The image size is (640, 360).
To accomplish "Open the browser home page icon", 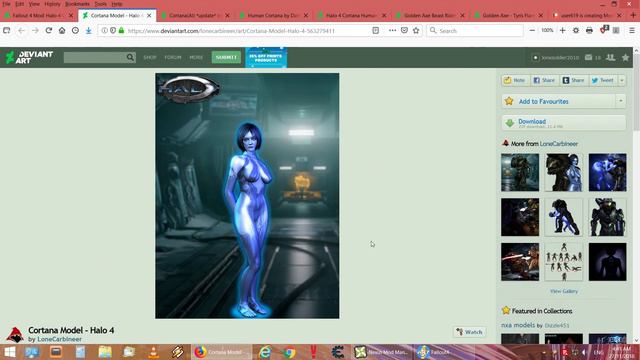I will (x=62, y=31).
